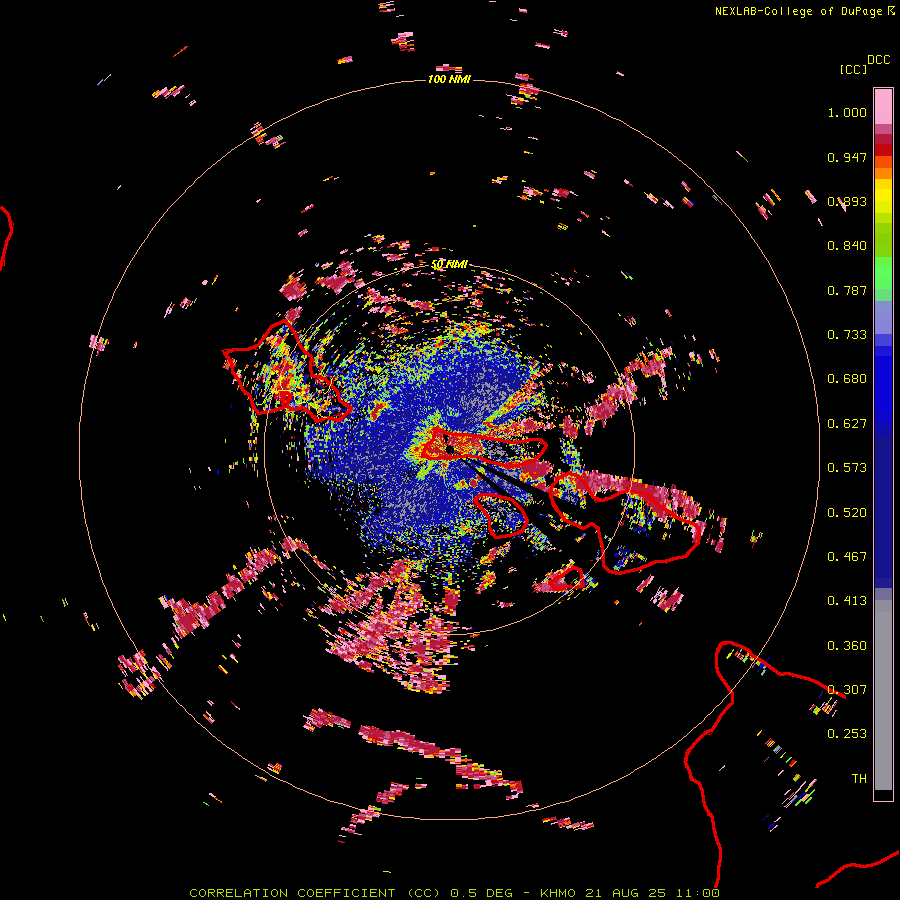This screenshot has width=900, height=900.
Task: Pick the light pink swatch beside 1.000 on the color bar
Action: (x=883, y=107)
